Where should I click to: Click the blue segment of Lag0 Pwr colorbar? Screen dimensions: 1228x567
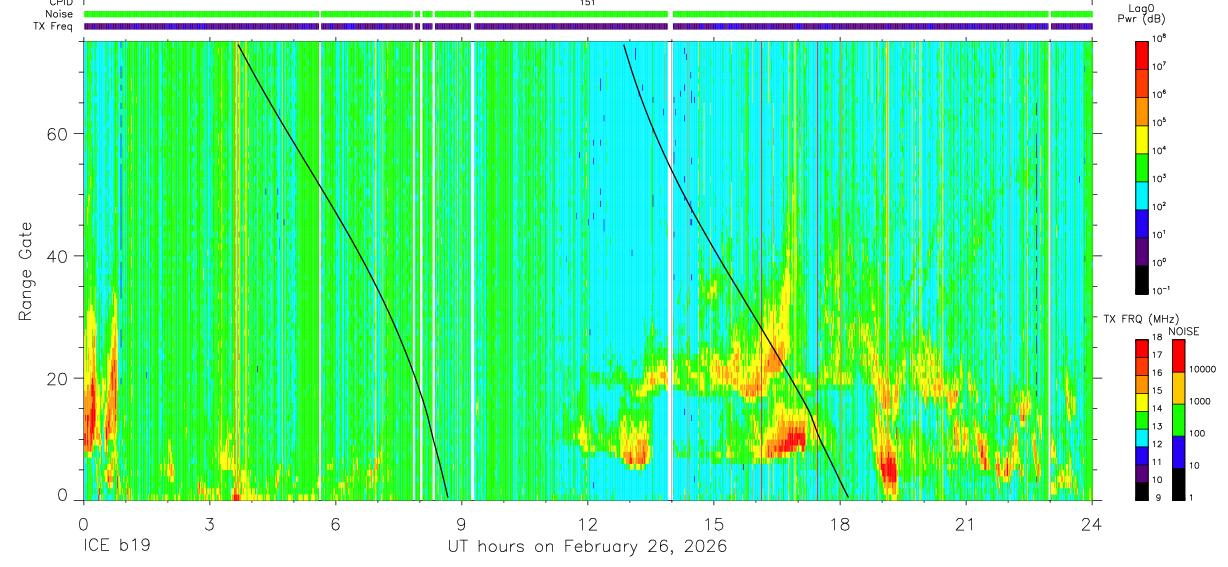pyautogui.click(x=1142, y=221)
